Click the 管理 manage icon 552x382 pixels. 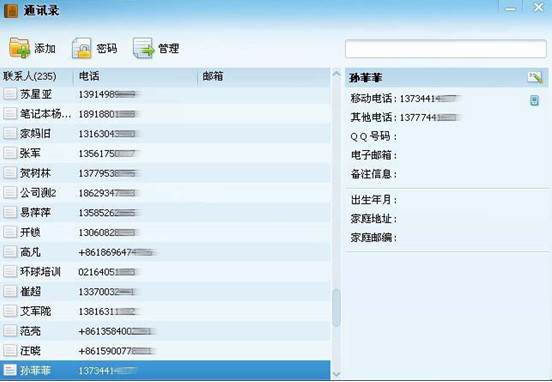coord(143,48)
